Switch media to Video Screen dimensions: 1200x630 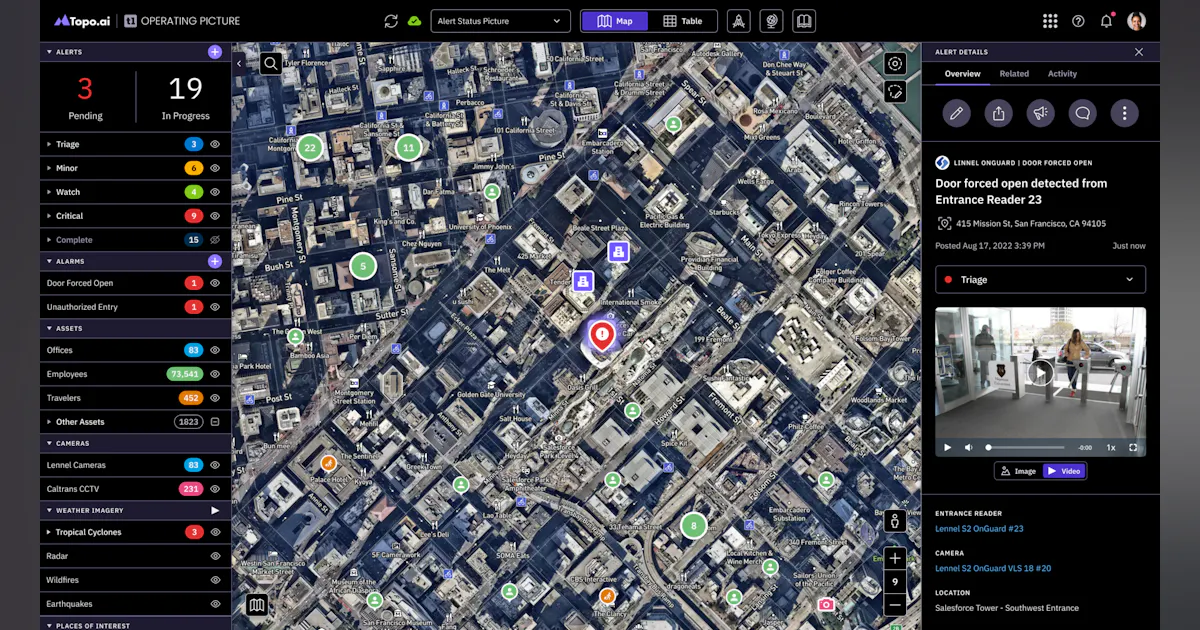point(1063,471)
